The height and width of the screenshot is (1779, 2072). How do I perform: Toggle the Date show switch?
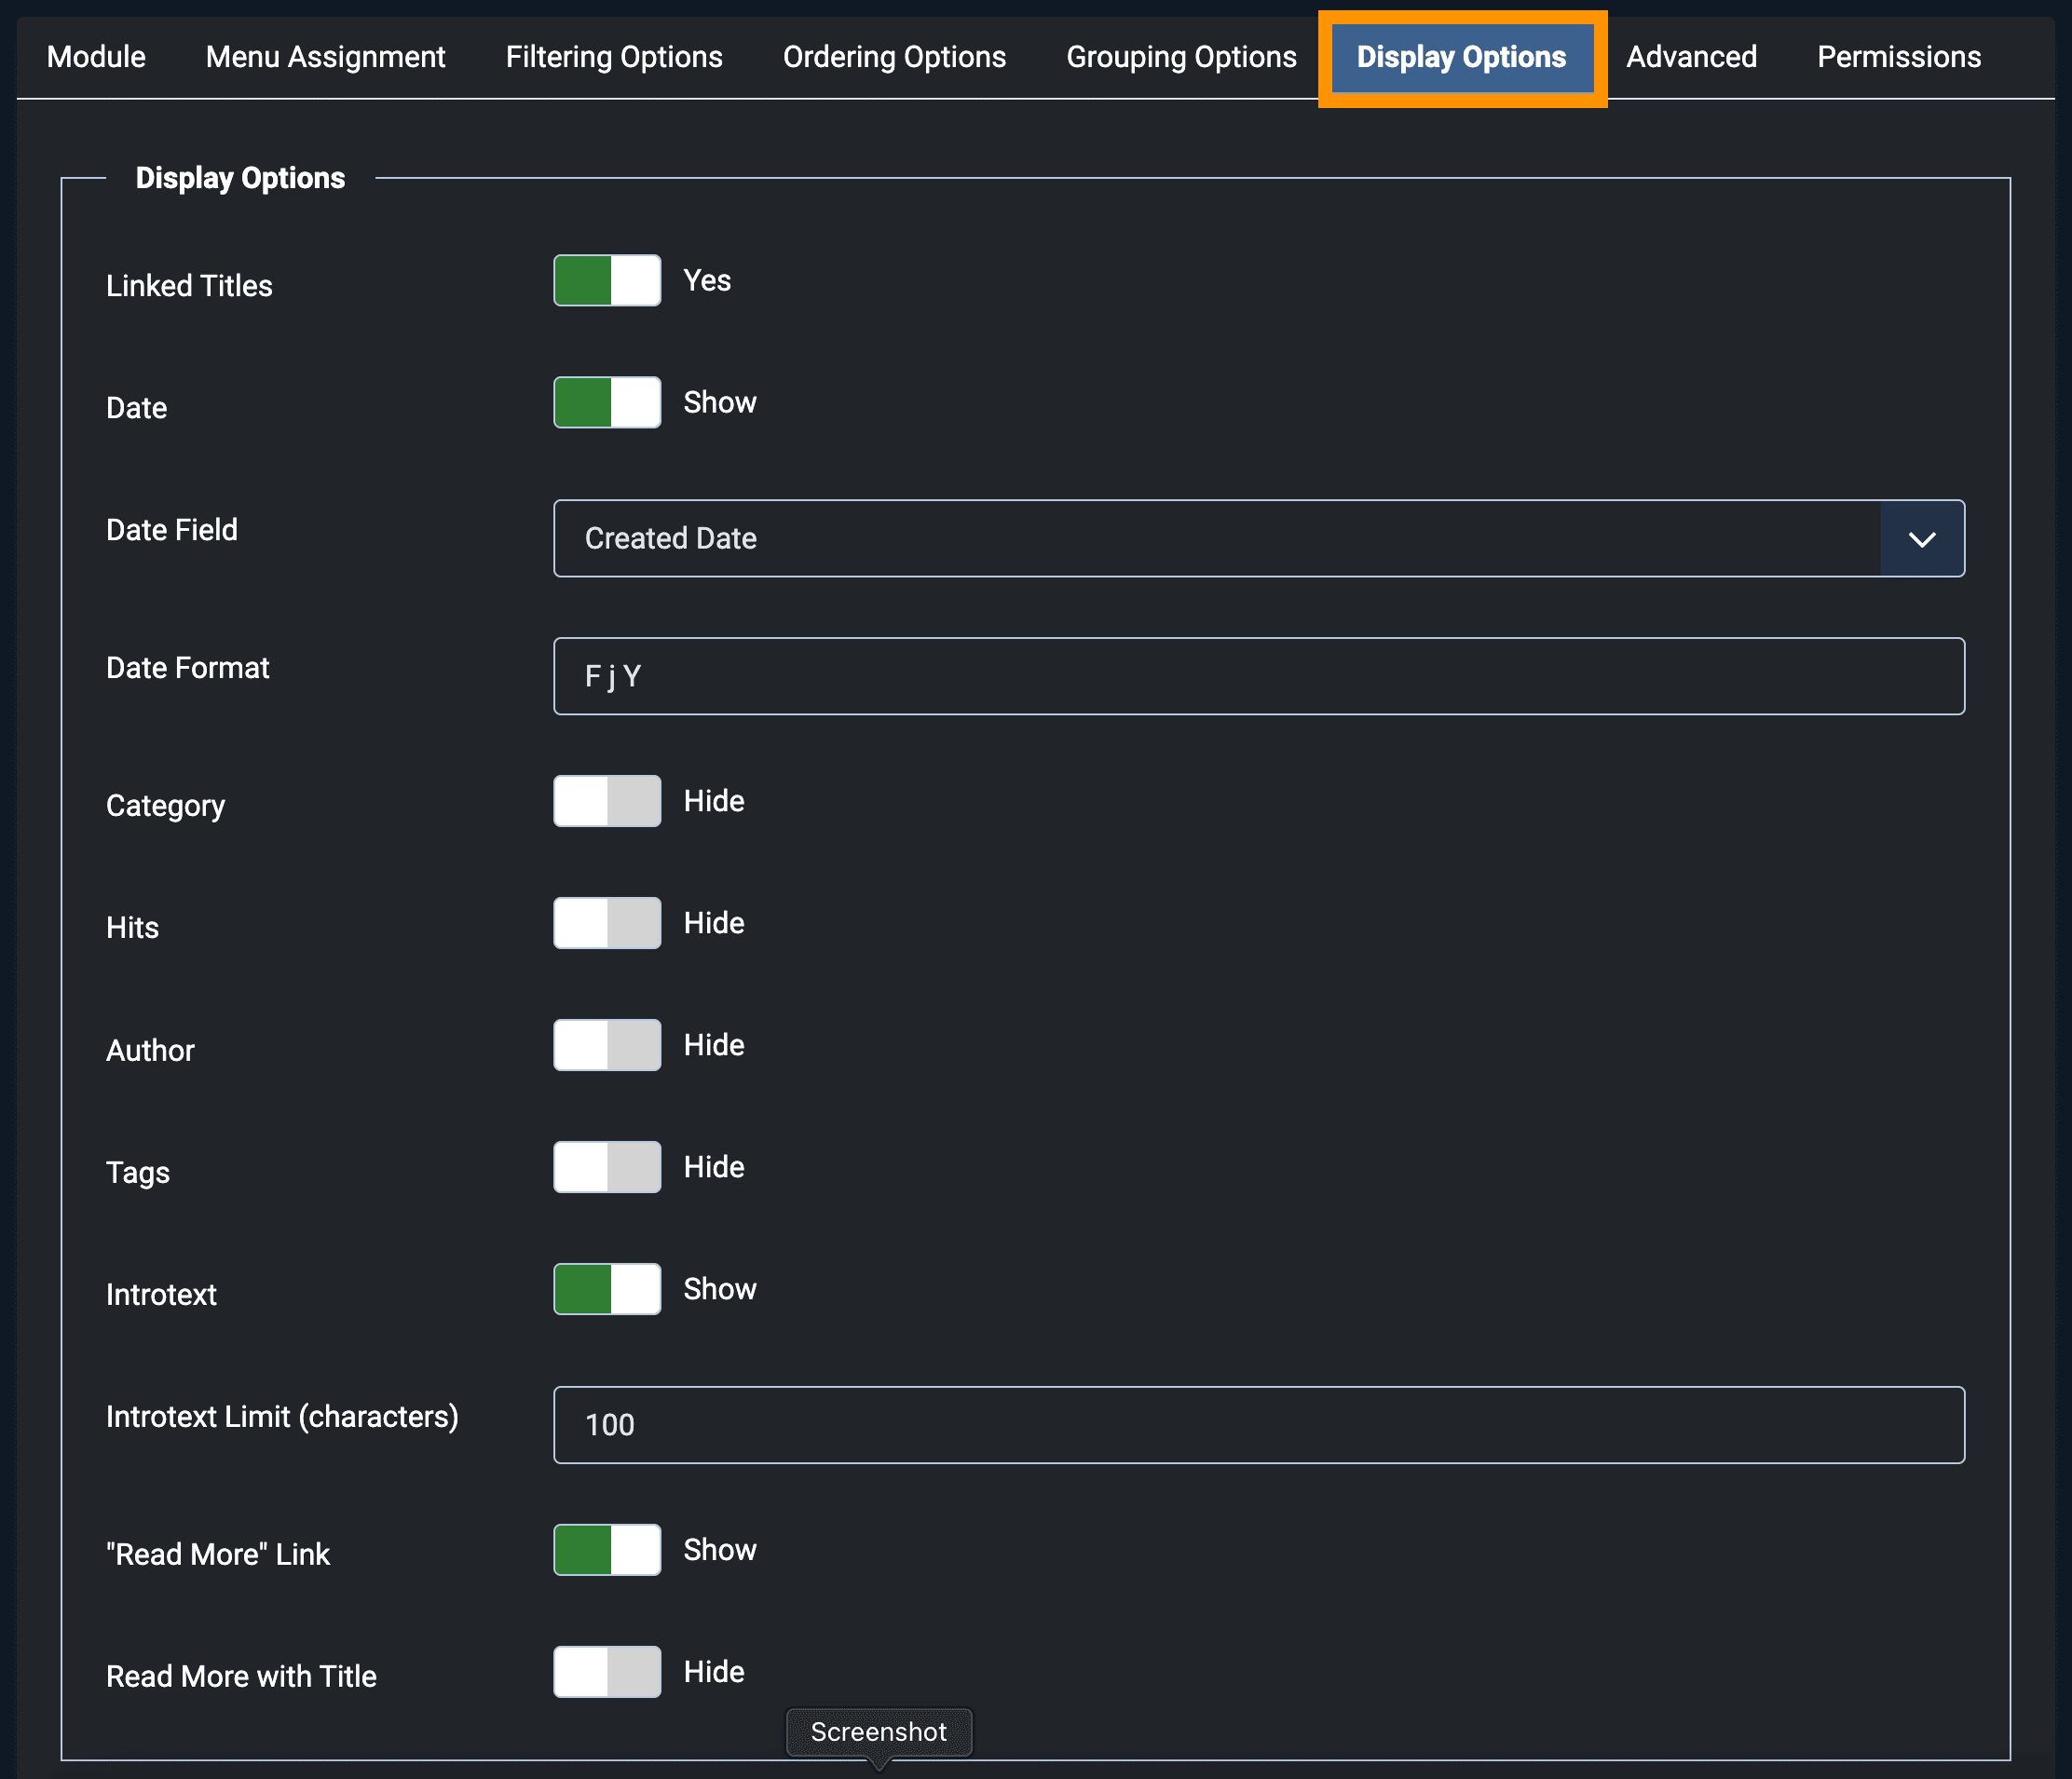[607, 403]
